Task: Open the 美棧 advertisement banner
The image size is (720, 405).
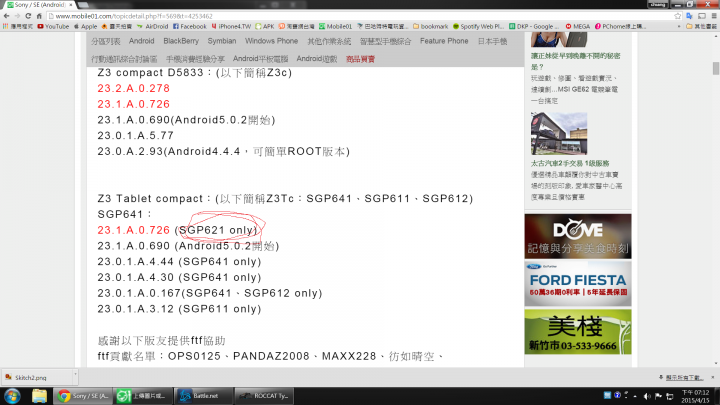Action: [x=578, y=332]
